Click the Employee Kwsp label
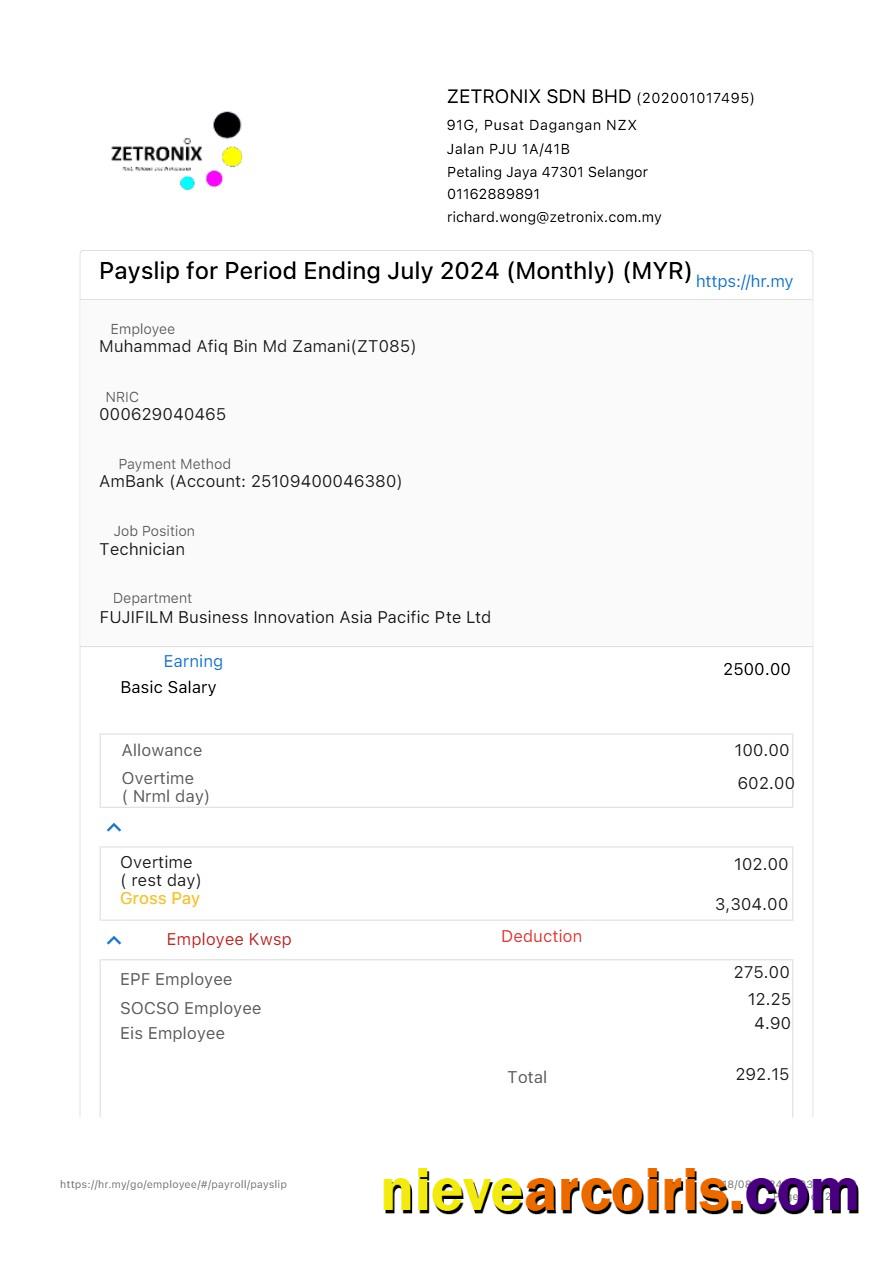 pyautogui.click(x=229, y=940)
